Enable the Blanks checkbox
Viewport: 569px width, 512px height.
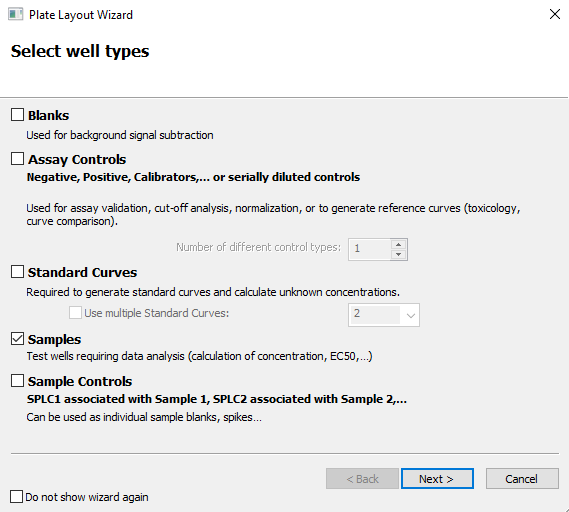pos(17,115)
